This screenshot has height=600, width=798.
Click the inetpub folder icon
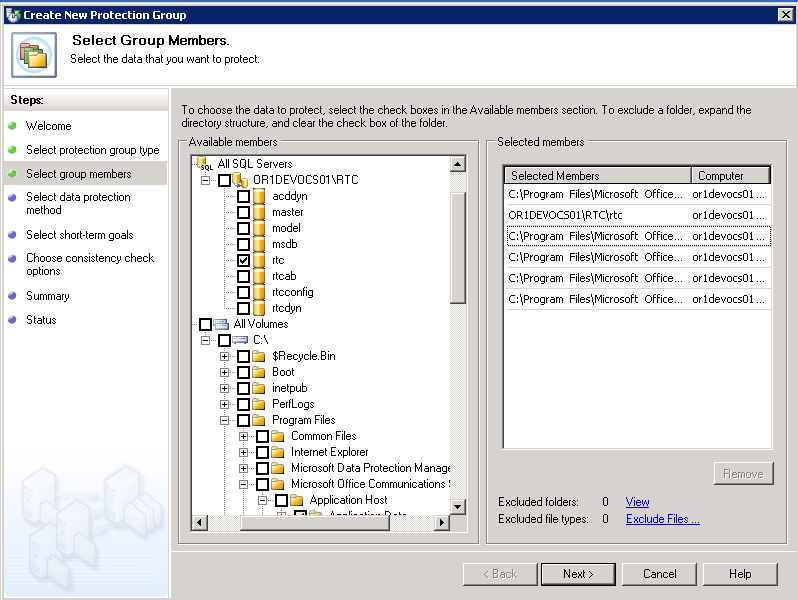tap(259, 388)
